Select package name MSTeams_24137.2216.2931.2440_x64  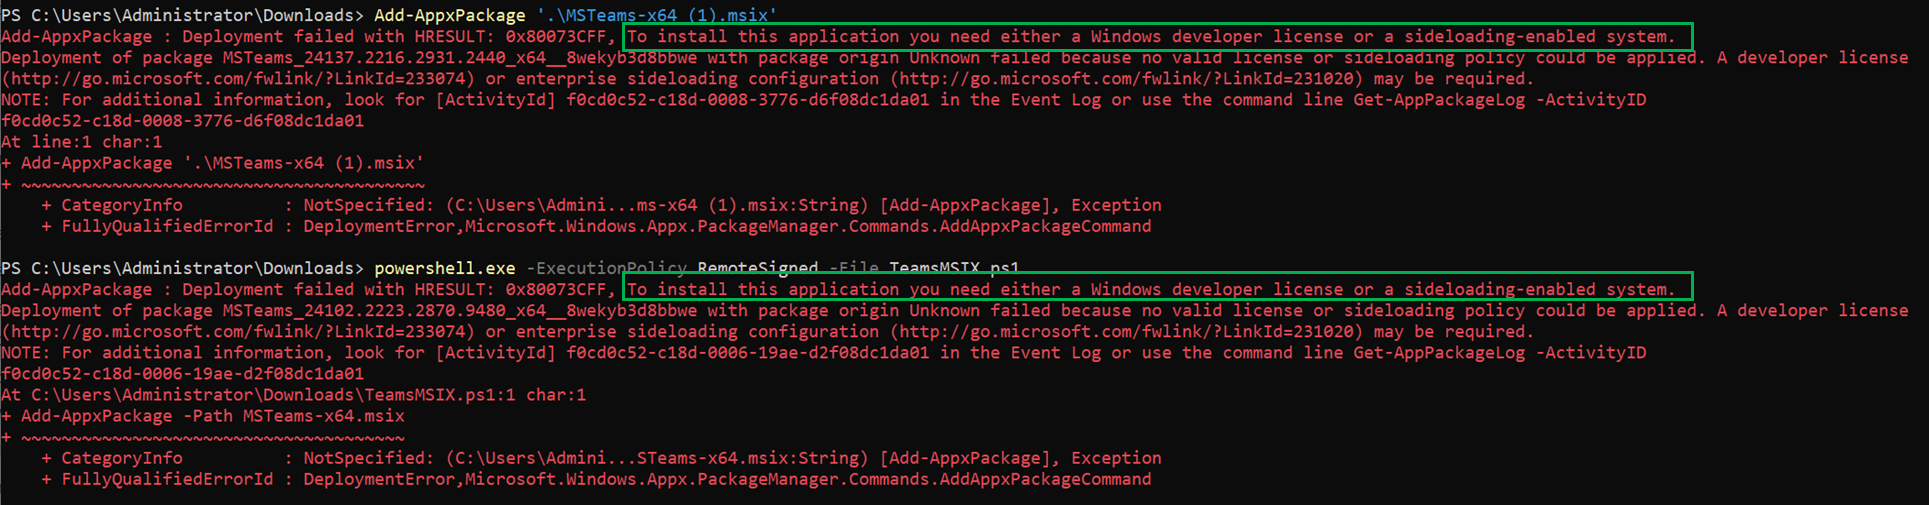click(384, 58)
